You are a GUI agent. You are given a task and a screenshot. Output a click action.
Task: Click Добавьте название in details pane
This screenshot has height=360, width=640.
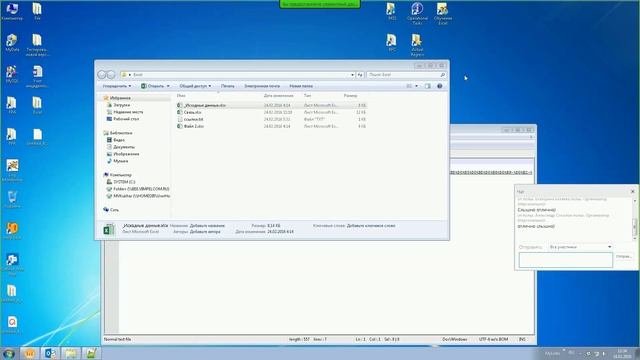click(207, 225)
